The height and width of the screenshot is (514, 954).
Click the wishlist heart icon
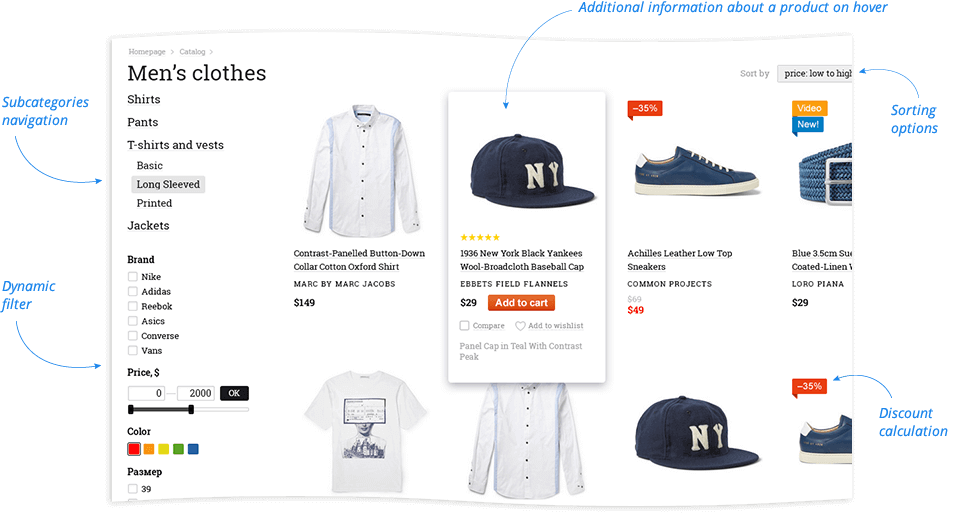click(x=520, y=326)
